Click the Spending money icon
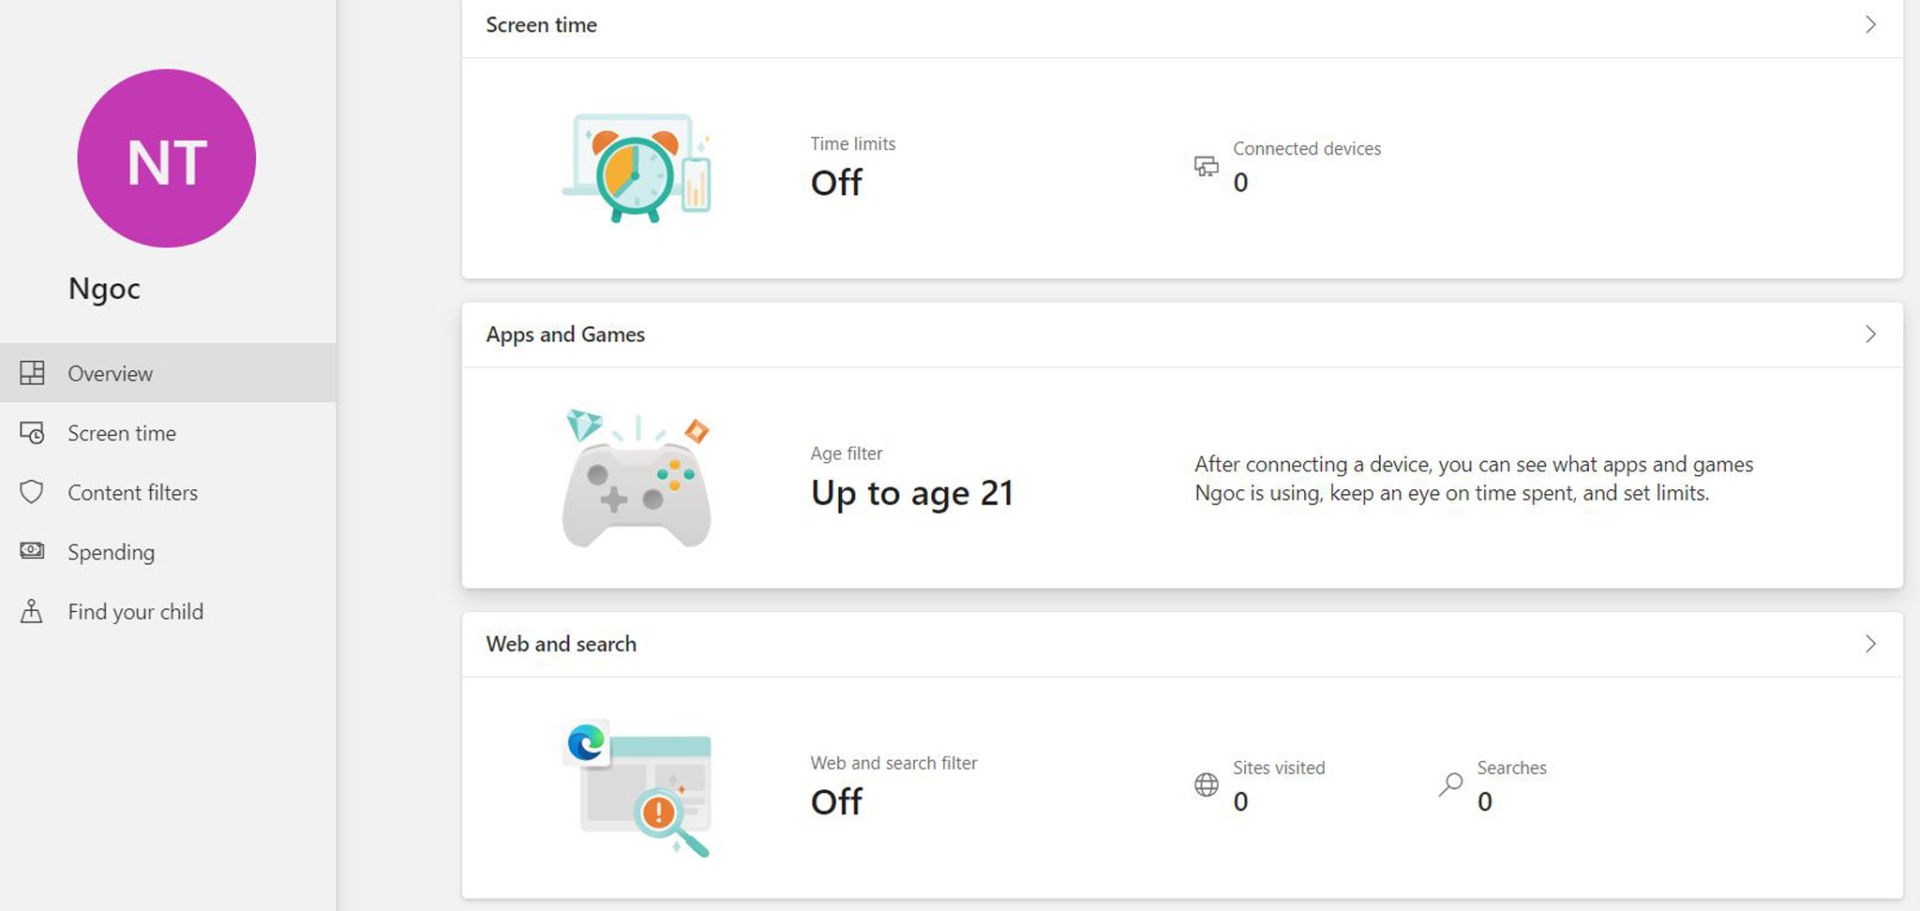 tap(32, 551)
